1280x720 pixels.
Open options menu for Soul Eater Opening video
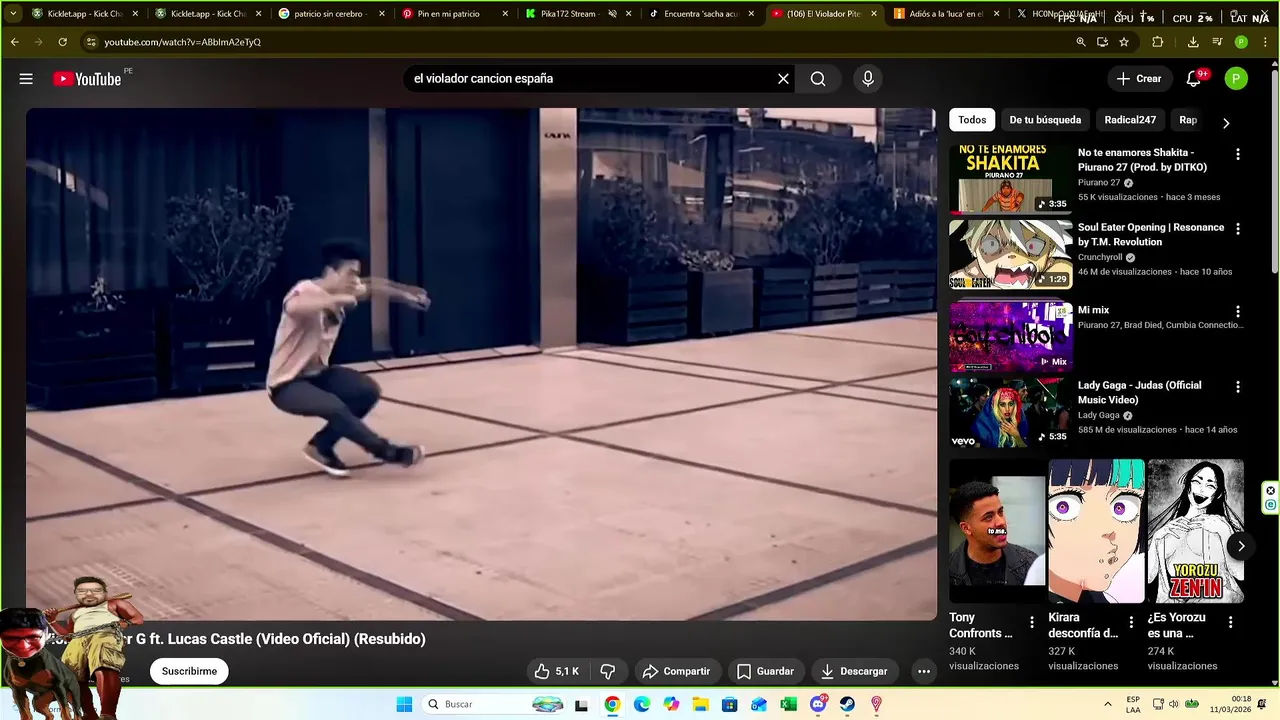click(x=1238, y=229)
